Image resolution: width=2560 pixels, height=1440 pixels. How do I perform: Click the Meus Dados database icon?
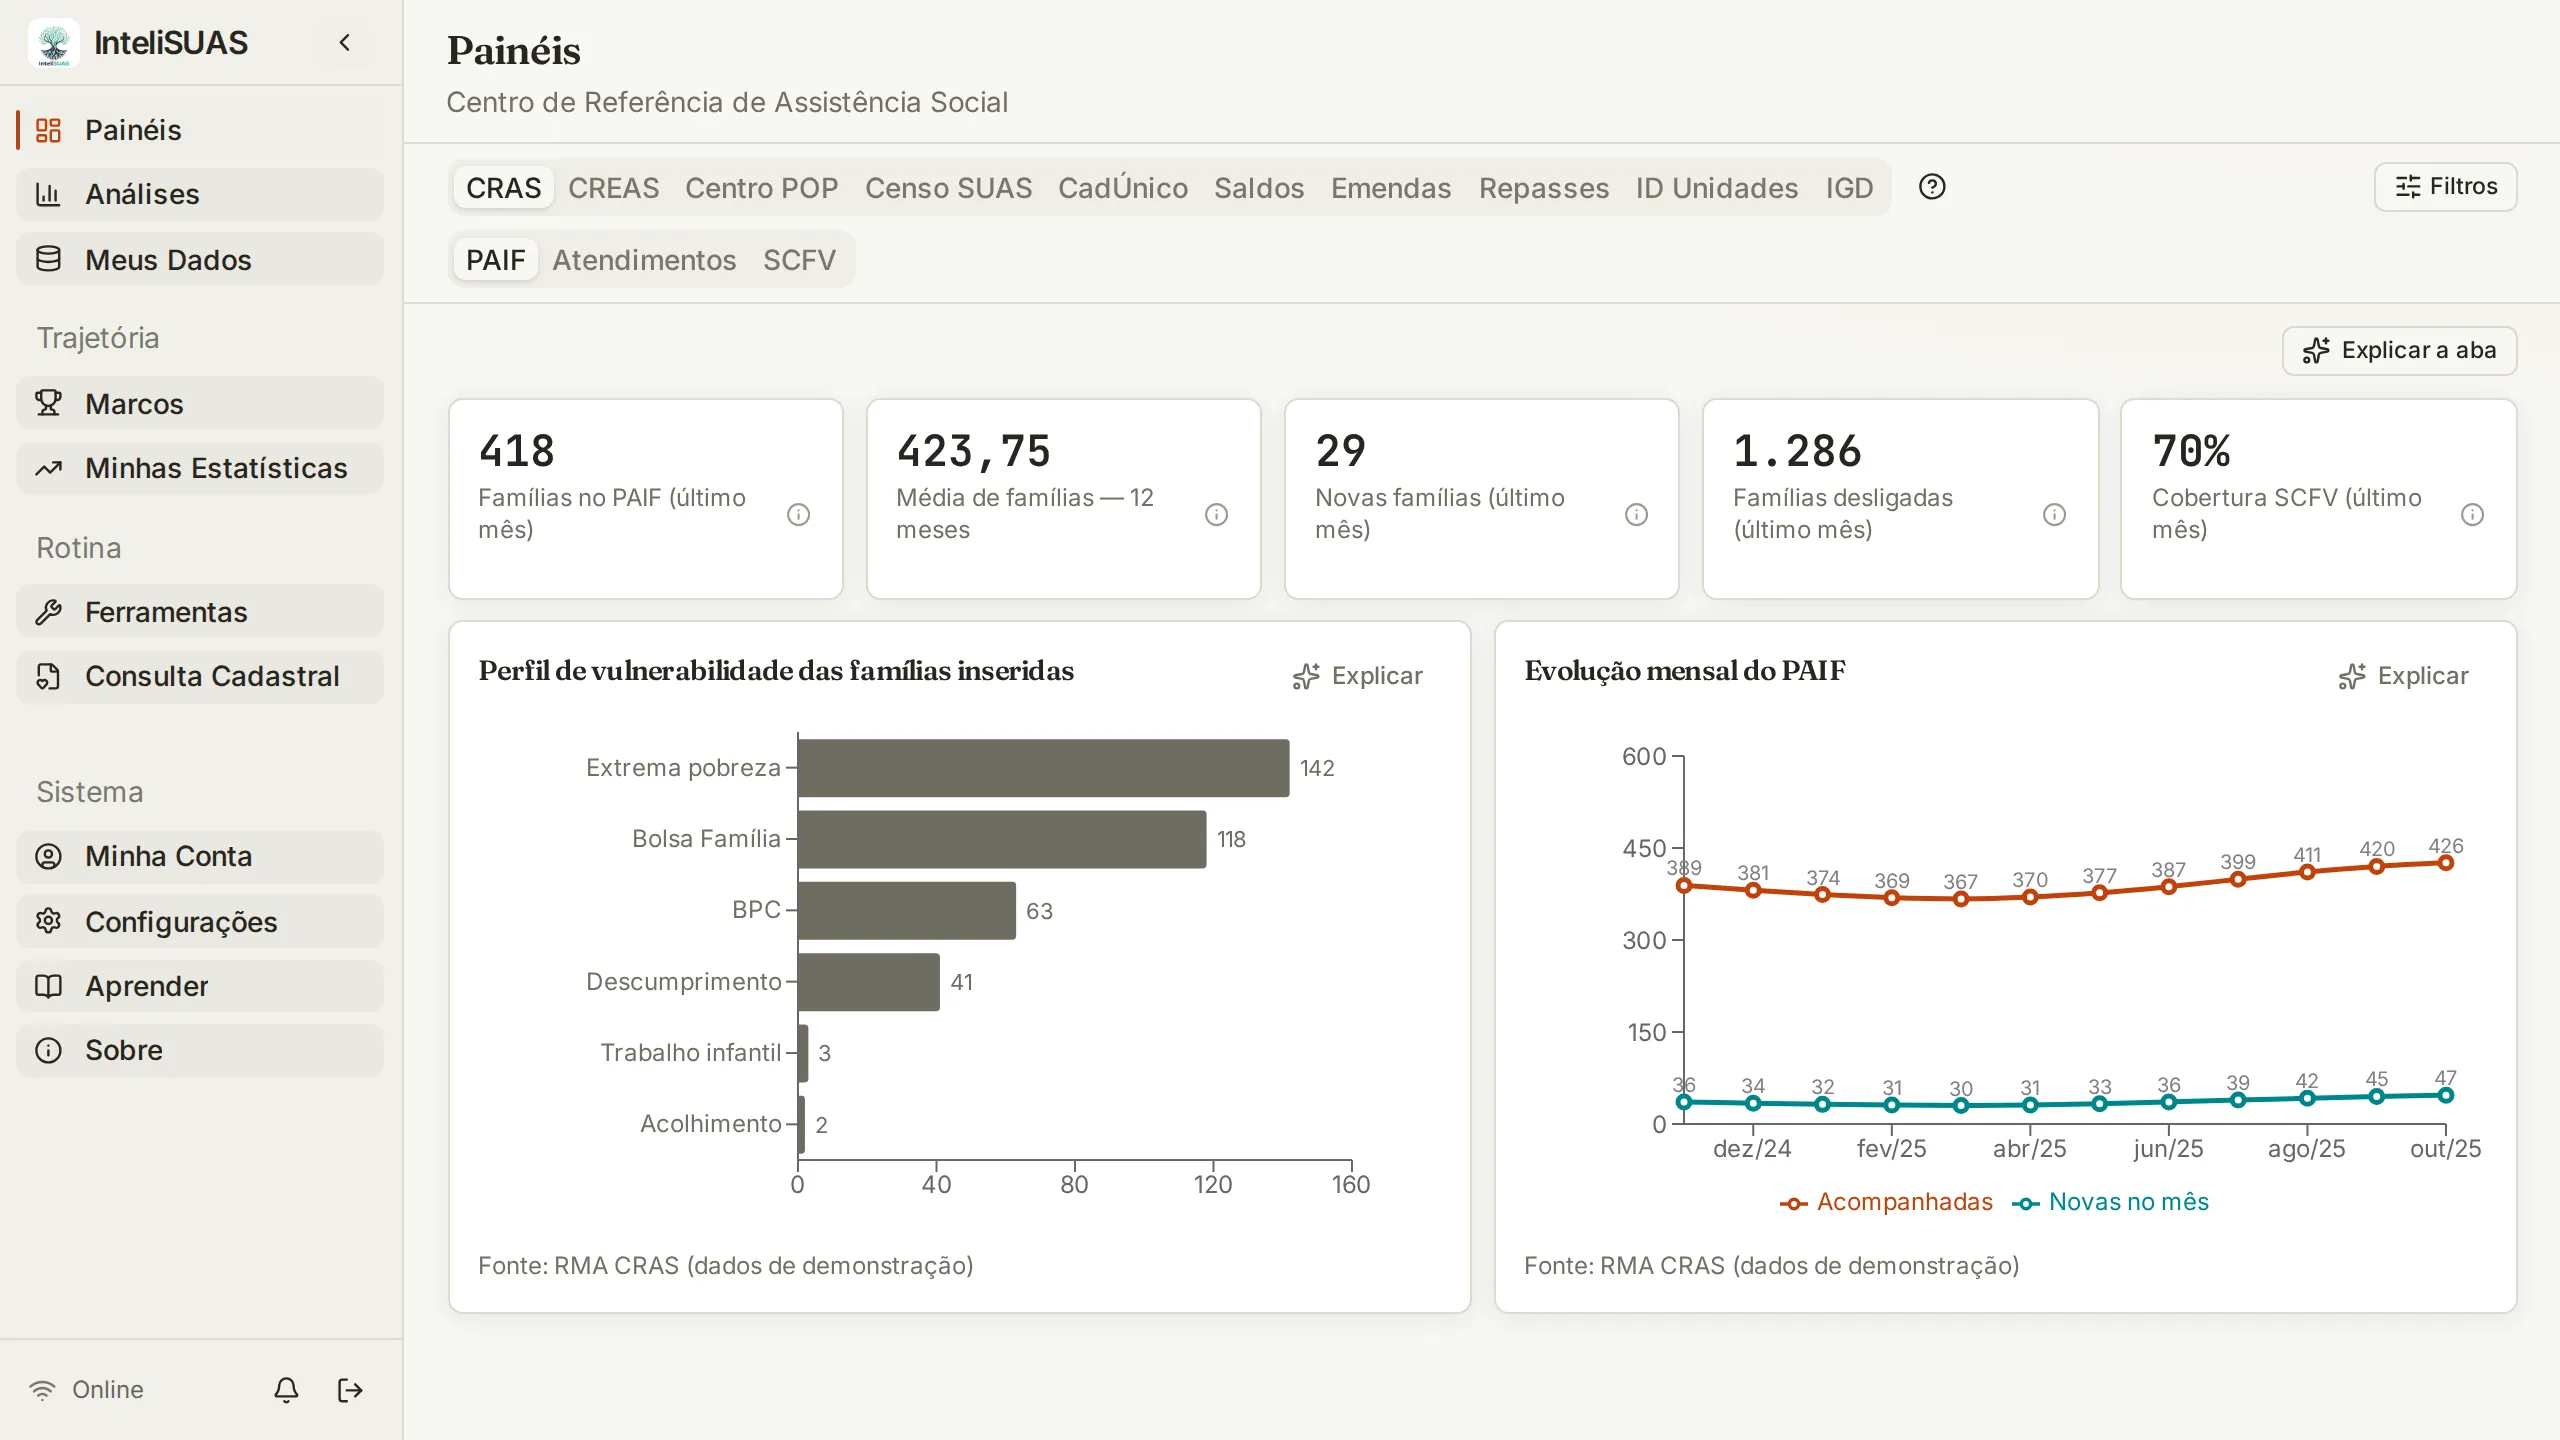[48, 259]
